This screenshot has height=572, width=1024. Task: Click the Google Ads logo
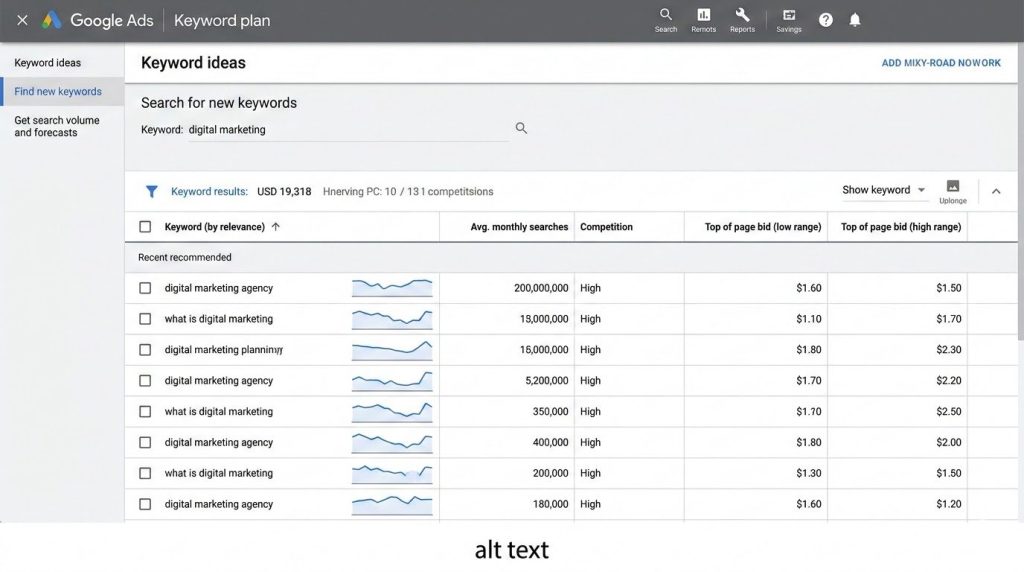(x=52, y=20)
